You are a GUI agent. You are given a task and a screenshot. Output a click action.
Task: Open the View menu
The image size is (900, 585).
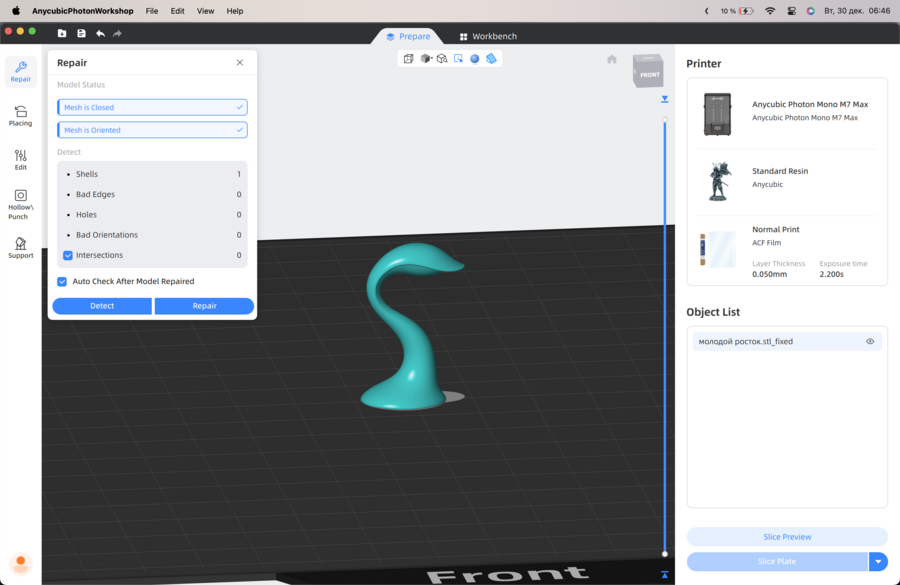pos(205,11)
